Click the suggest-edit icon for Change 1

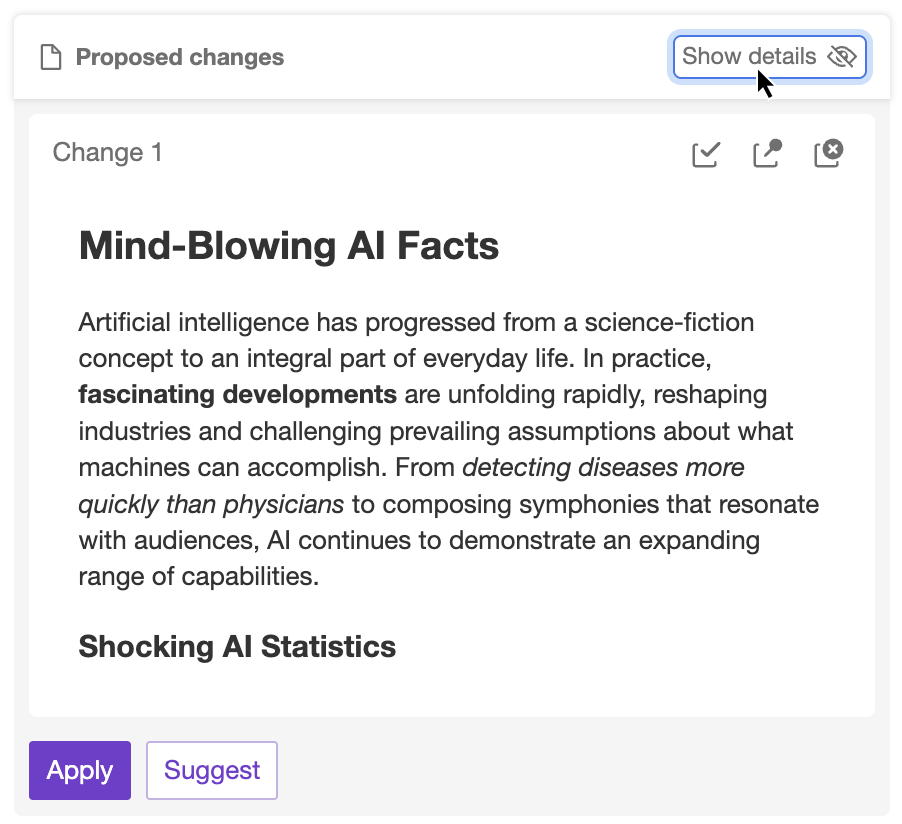[x=767, y=154]
